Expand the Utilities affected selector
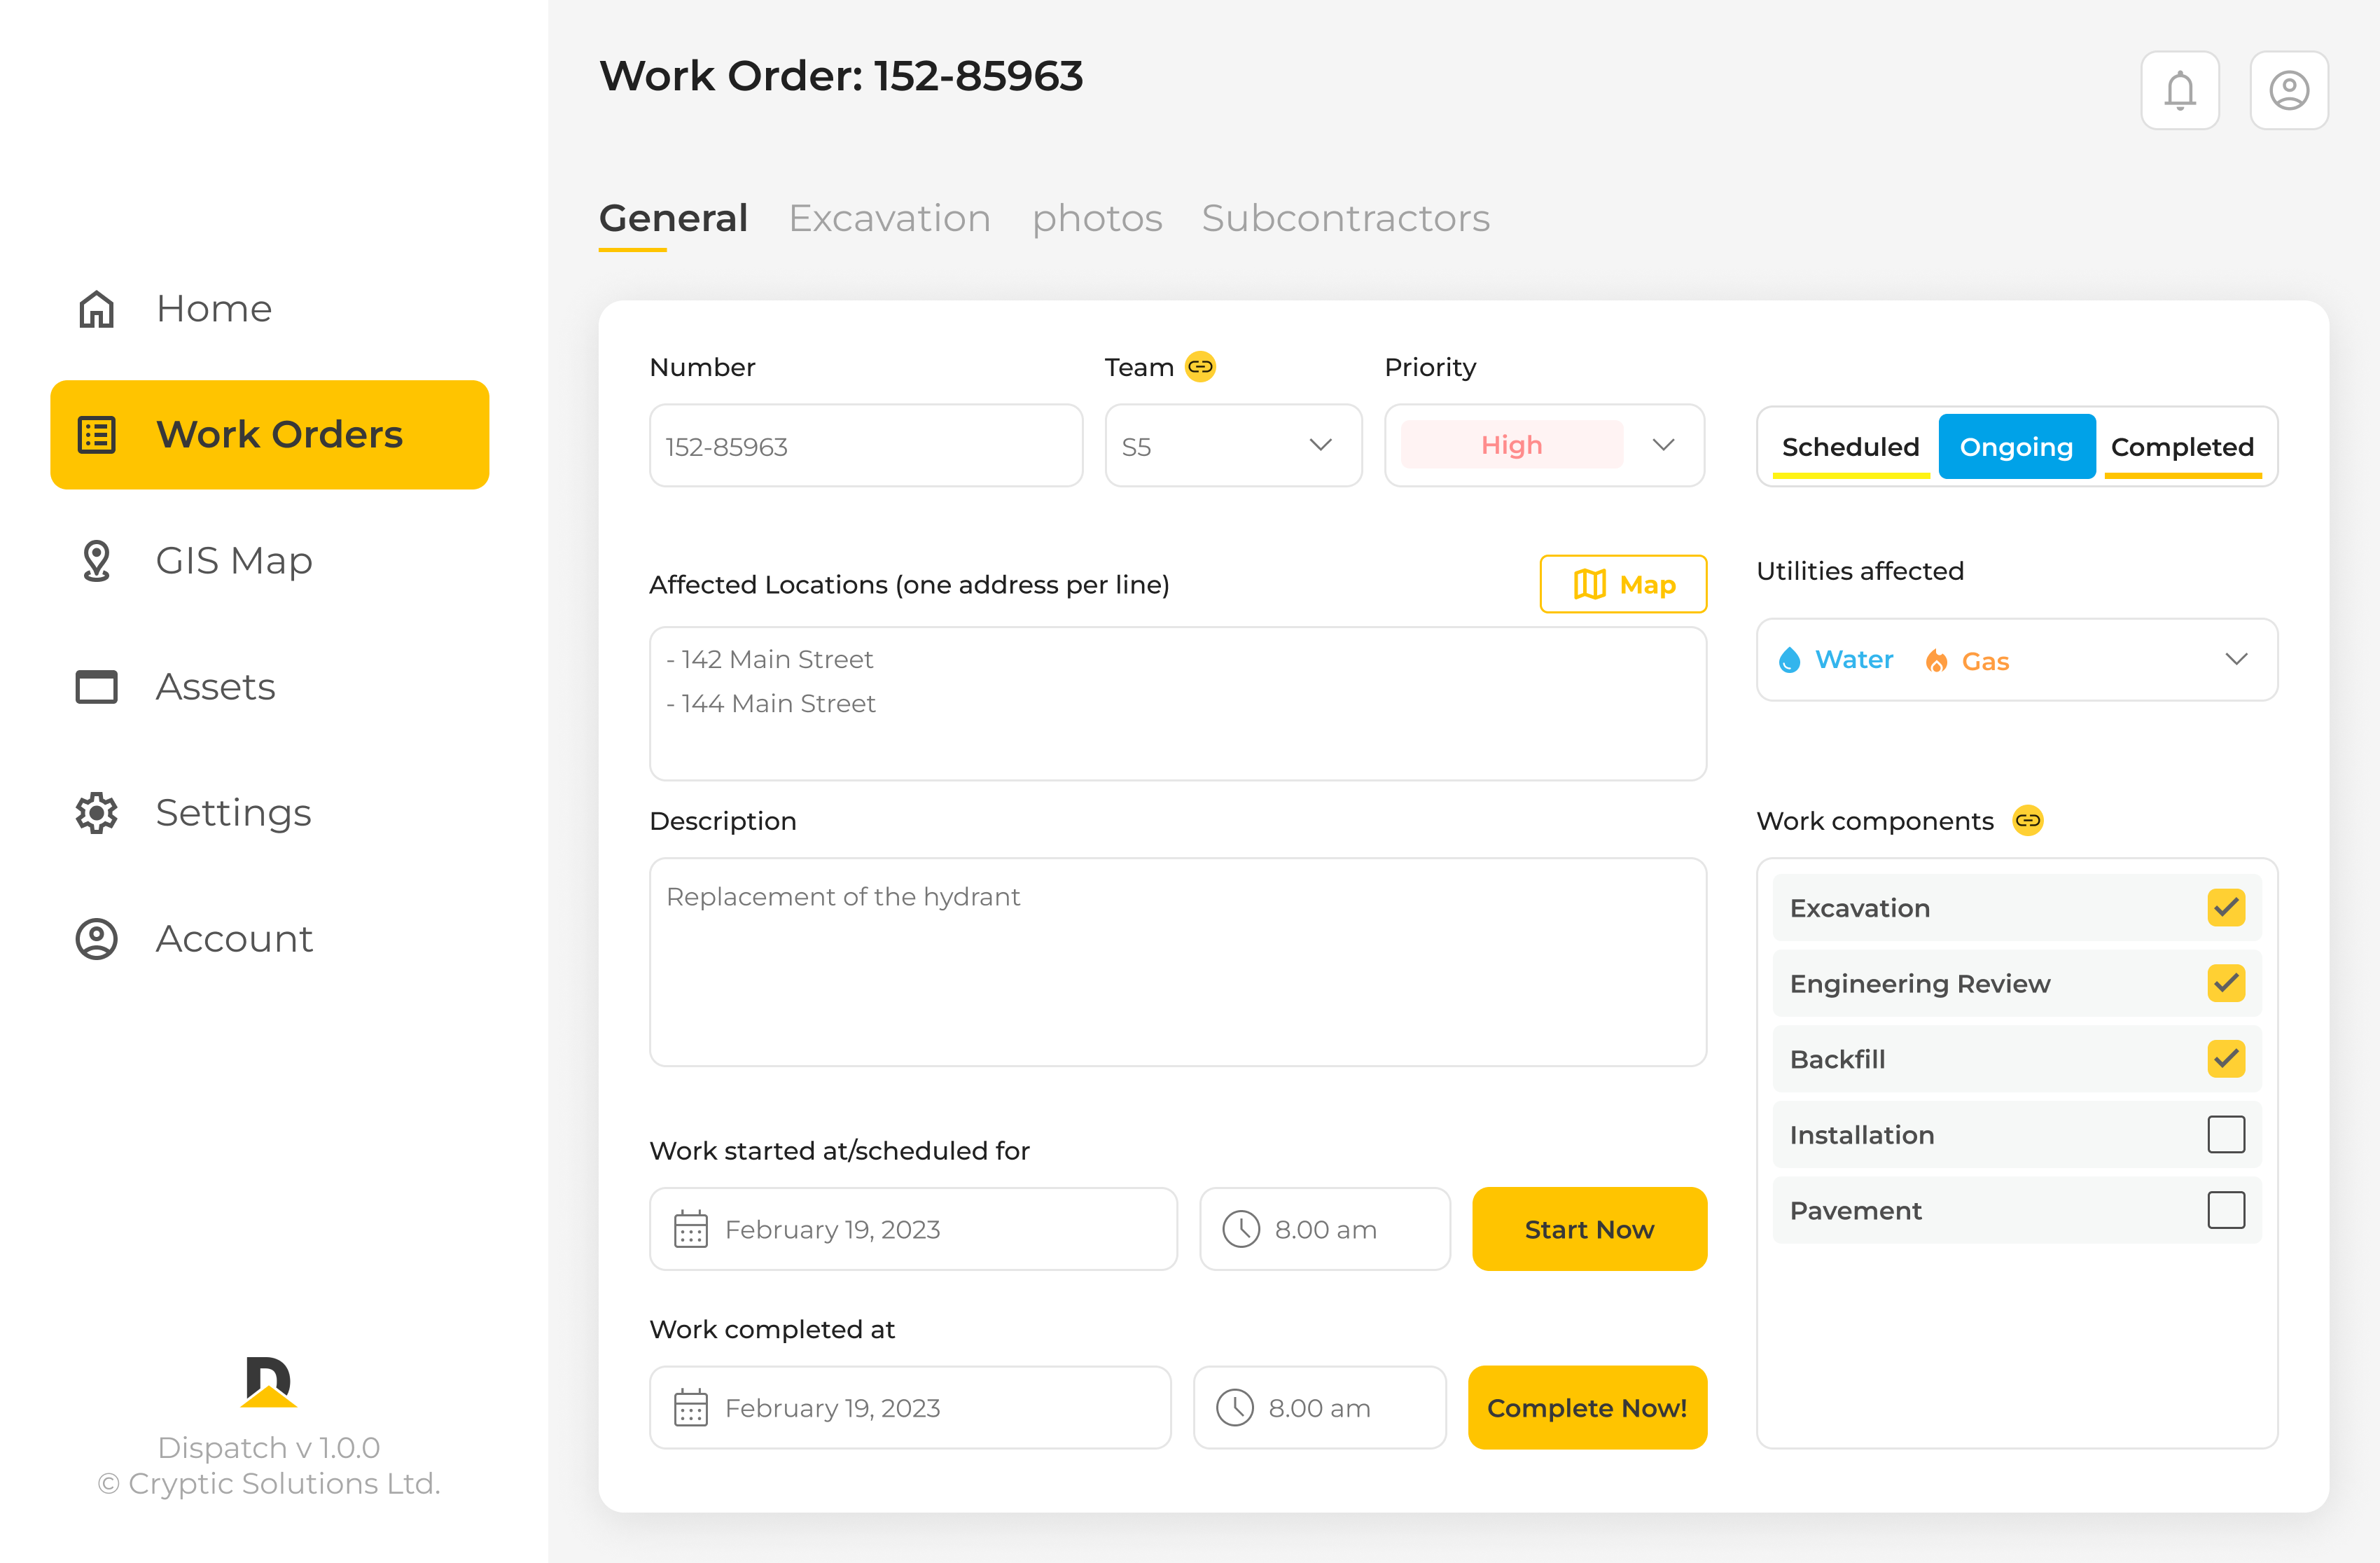Viewport: 2380px width, 1563px height. point(2237,660)
